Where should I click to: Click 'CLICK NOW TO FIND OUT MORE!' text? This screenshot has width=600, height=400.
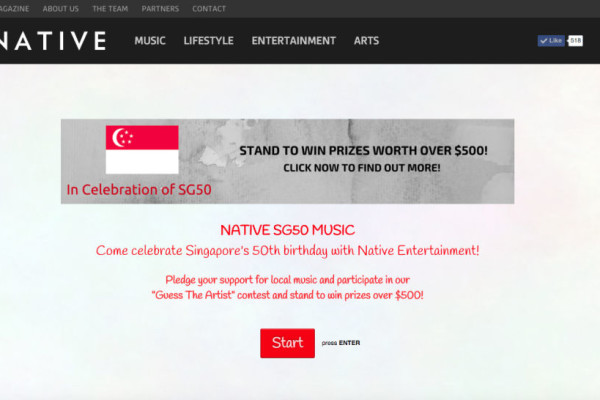362,168
